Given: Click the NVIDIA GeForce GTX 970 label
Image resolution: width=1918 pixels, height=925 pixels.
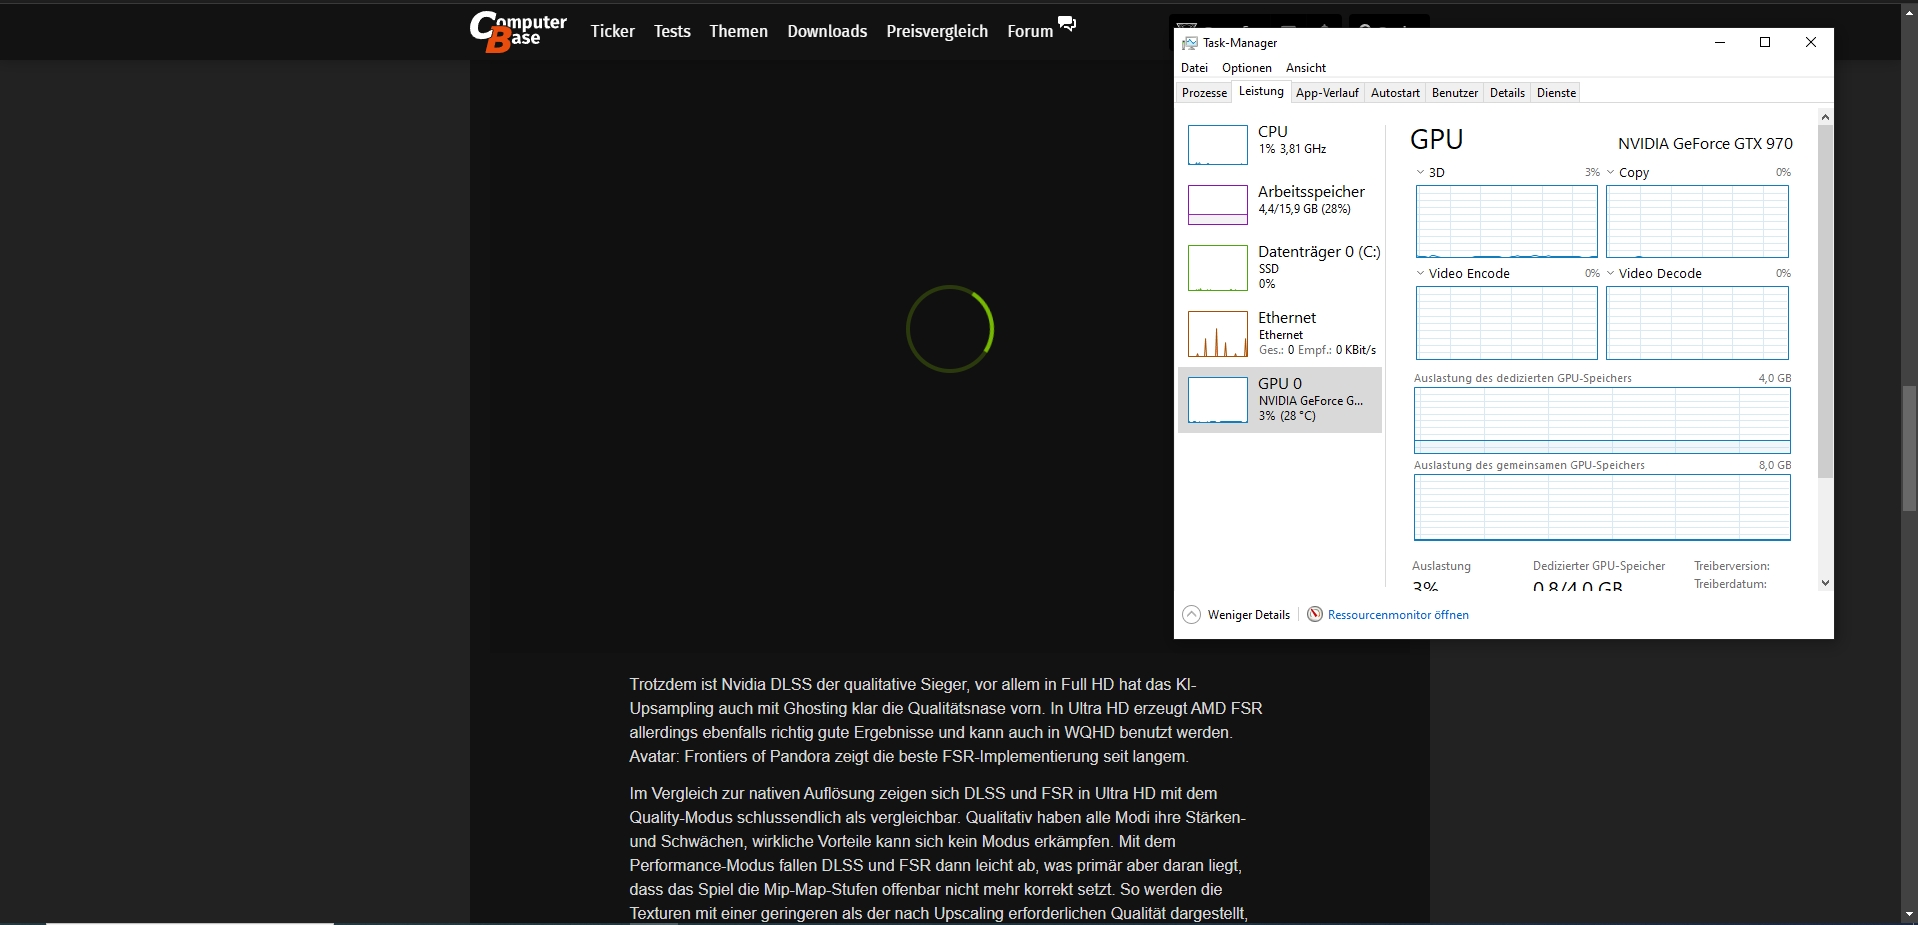Looking at the screenshot, I should (x=1705, y=143).
